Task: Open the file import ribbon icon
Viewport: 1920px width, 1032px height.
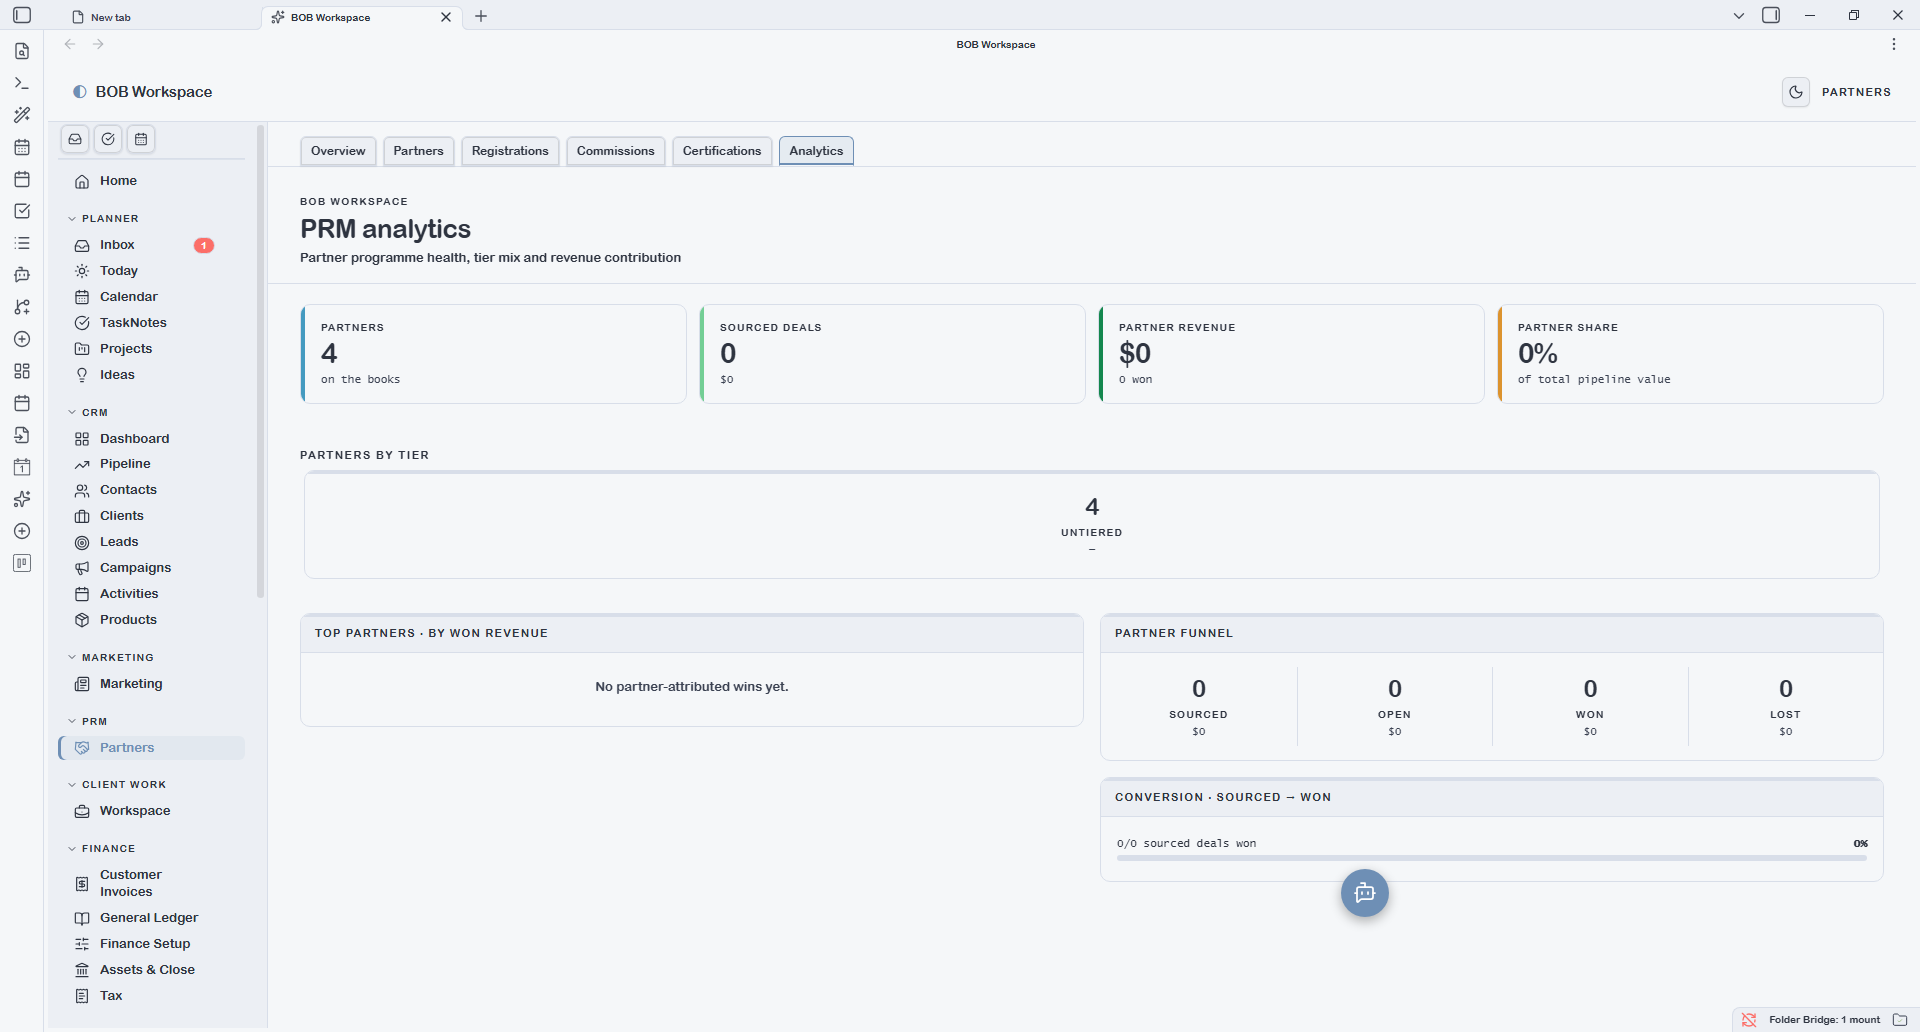Action: 22,435
